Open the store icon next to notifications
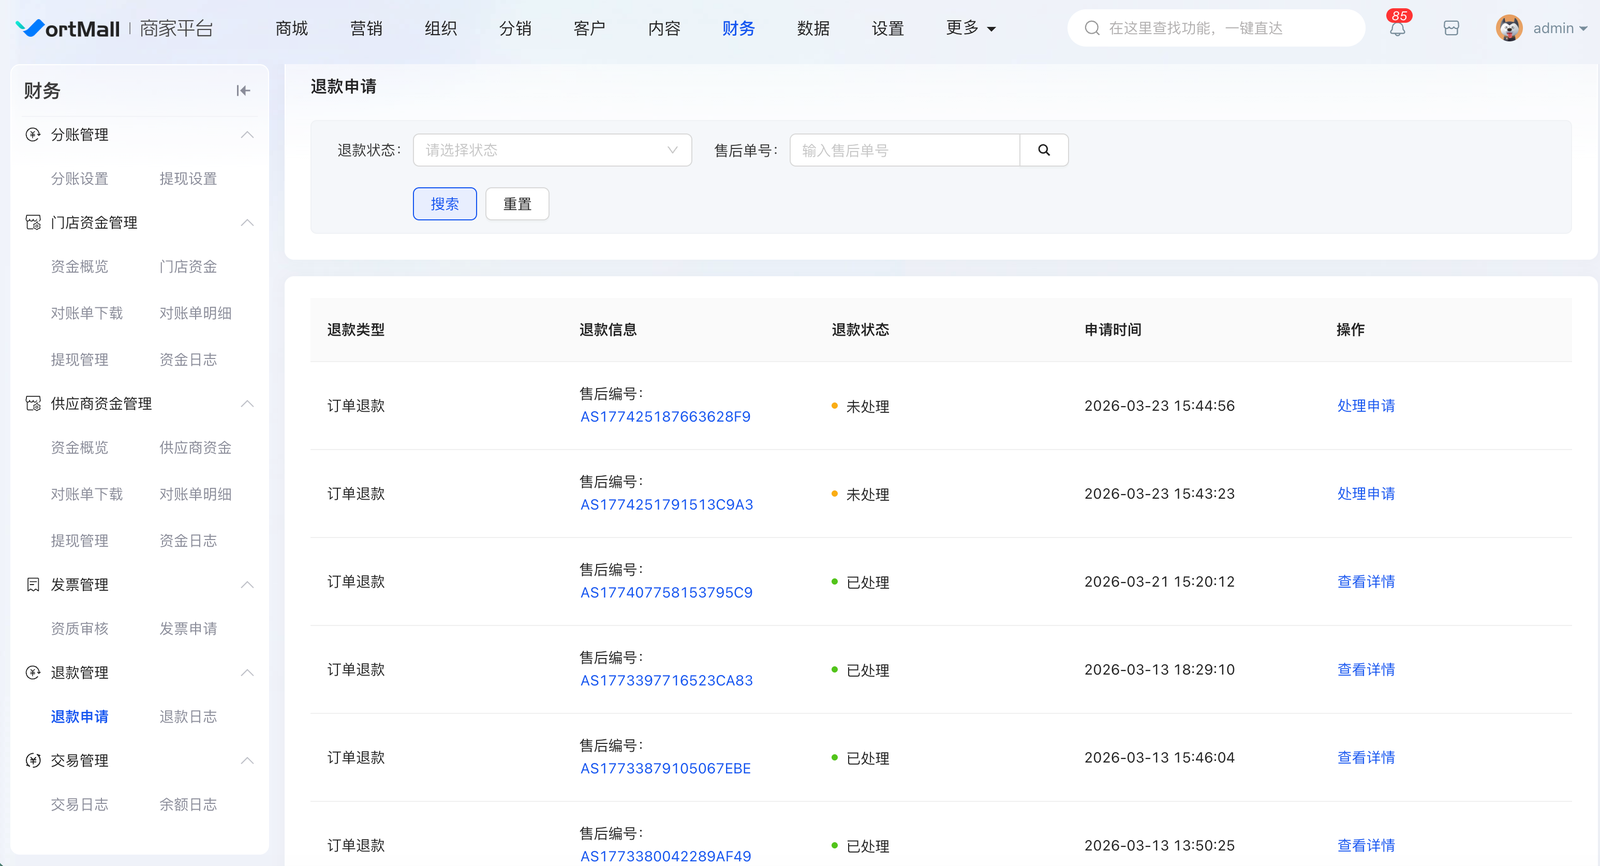 click(1451, 29)
